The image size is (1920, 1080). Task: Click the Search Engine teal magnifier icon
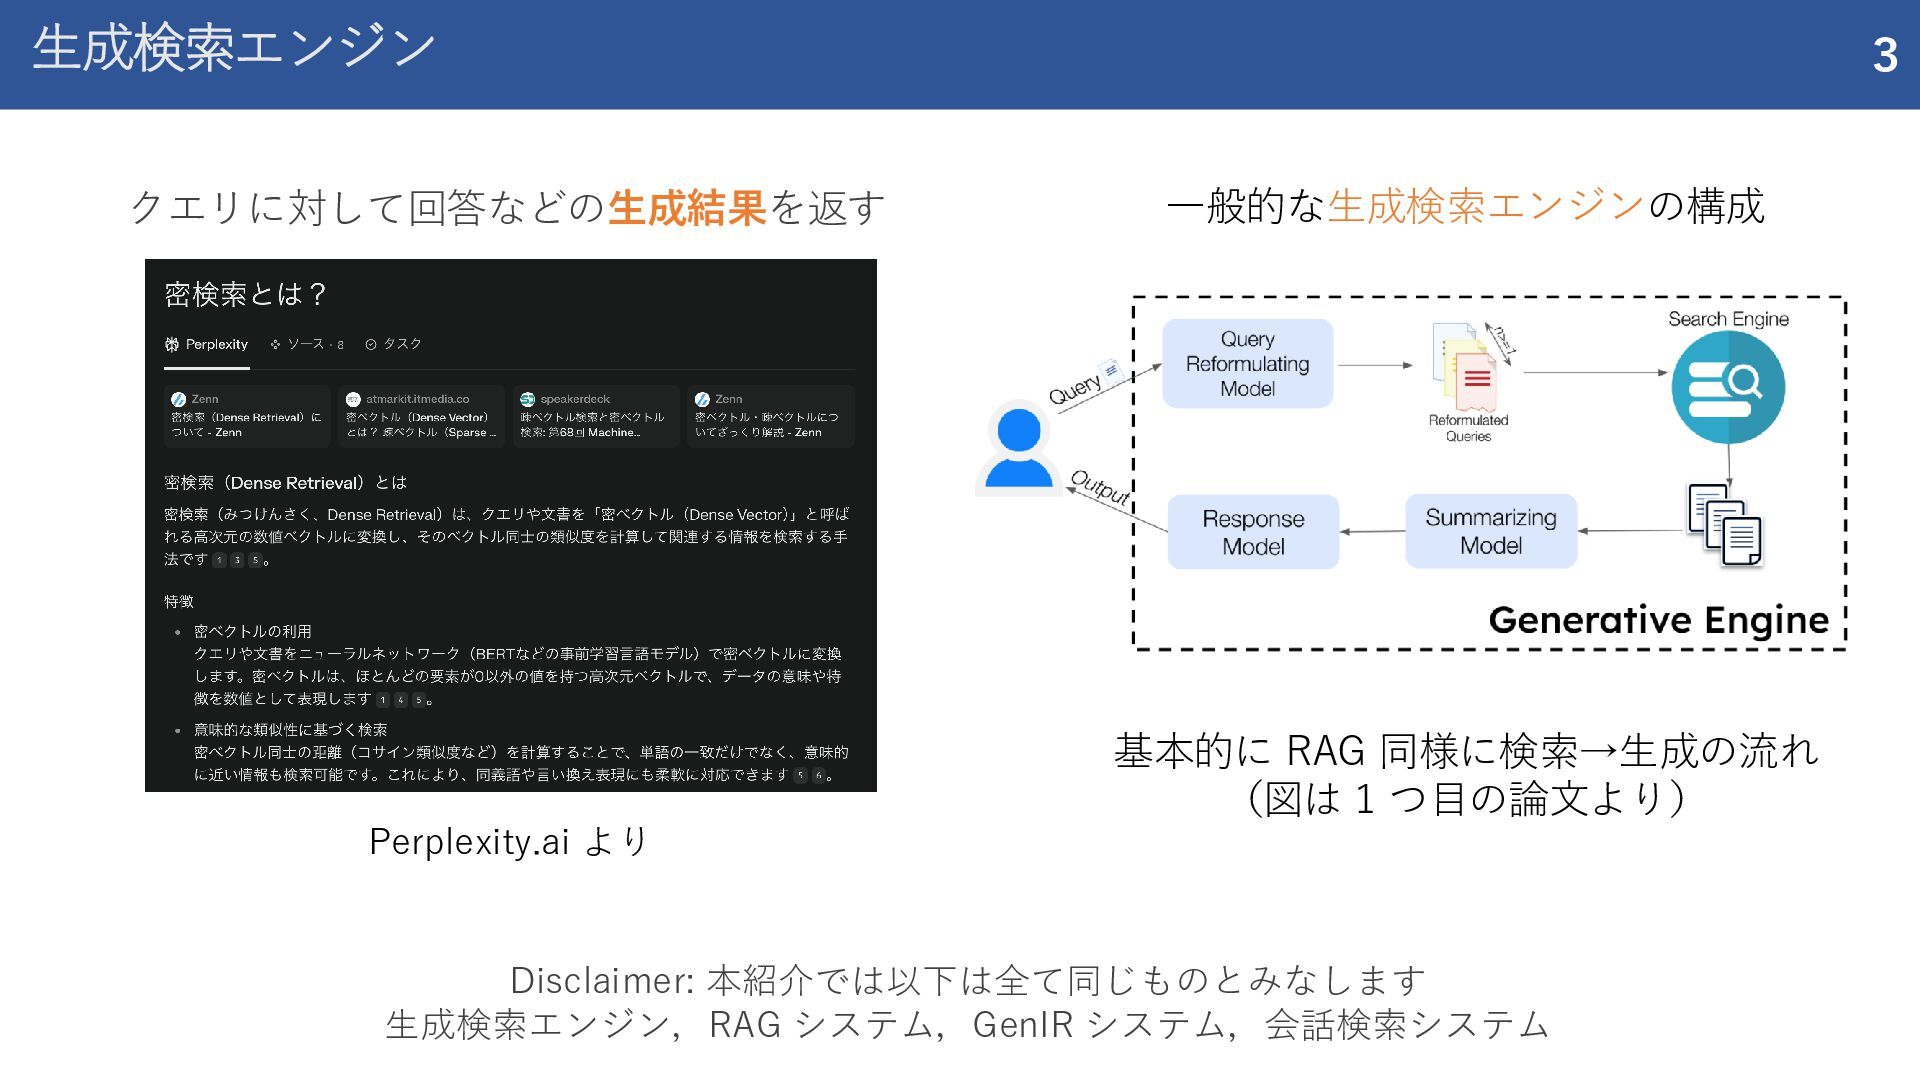tap(1728, 387)
